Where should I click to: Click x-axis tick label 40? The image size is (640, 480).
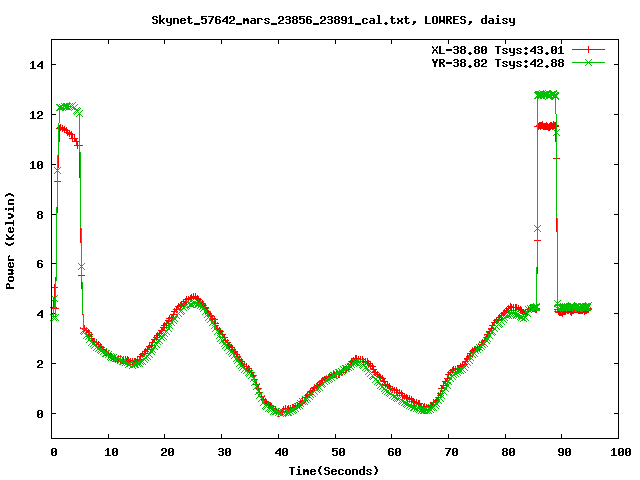[281, 452]
